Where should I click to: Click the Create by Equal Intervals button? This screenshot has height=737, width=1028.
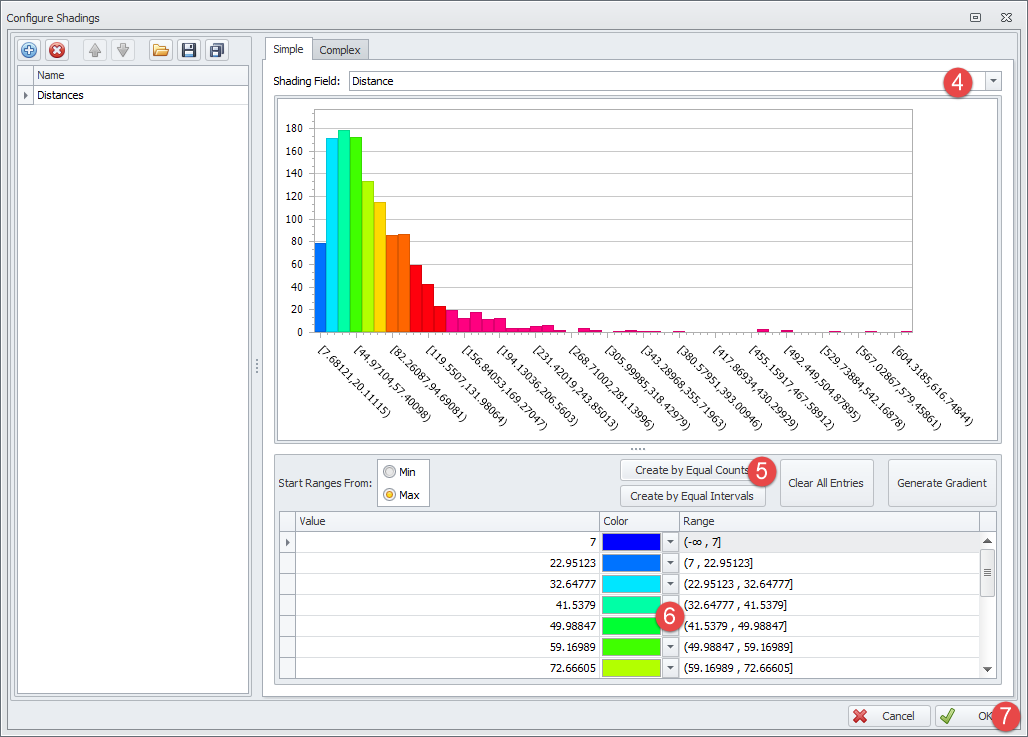pos(692,496)
